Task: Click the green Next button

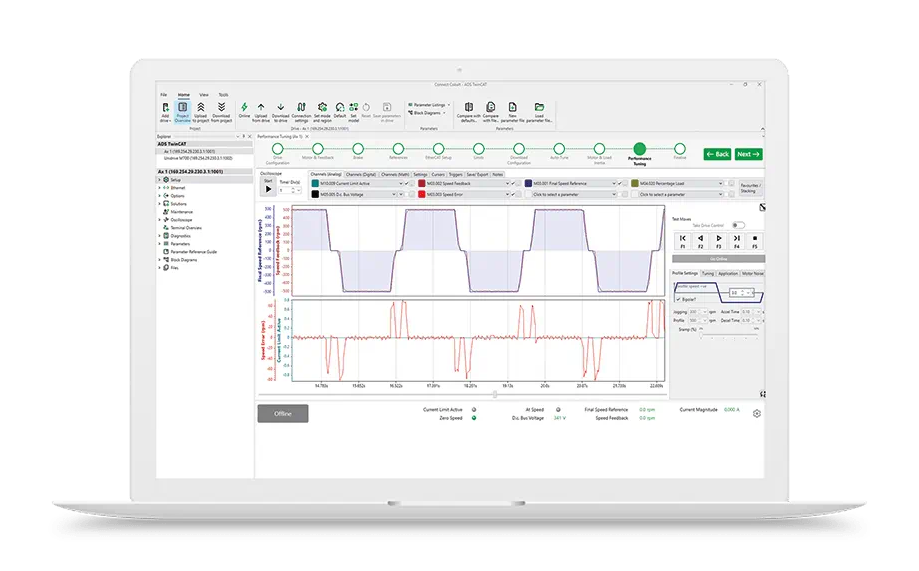Action: coord(749,154)
